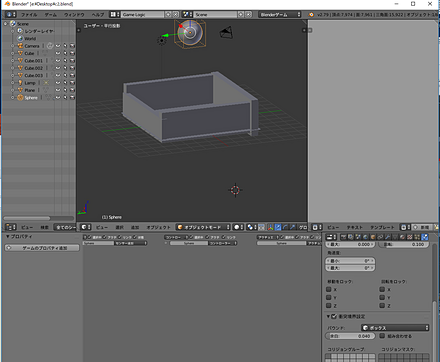Screen dimensions: 440x362
Task: Click the add game property button
Action: point(42,248)
